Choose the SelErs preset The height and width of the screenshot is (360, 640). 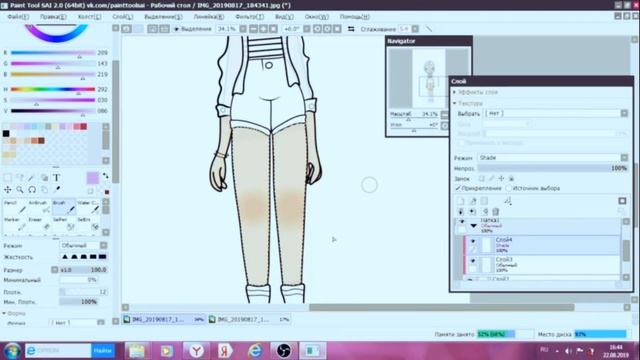click(x=88, y=224)
